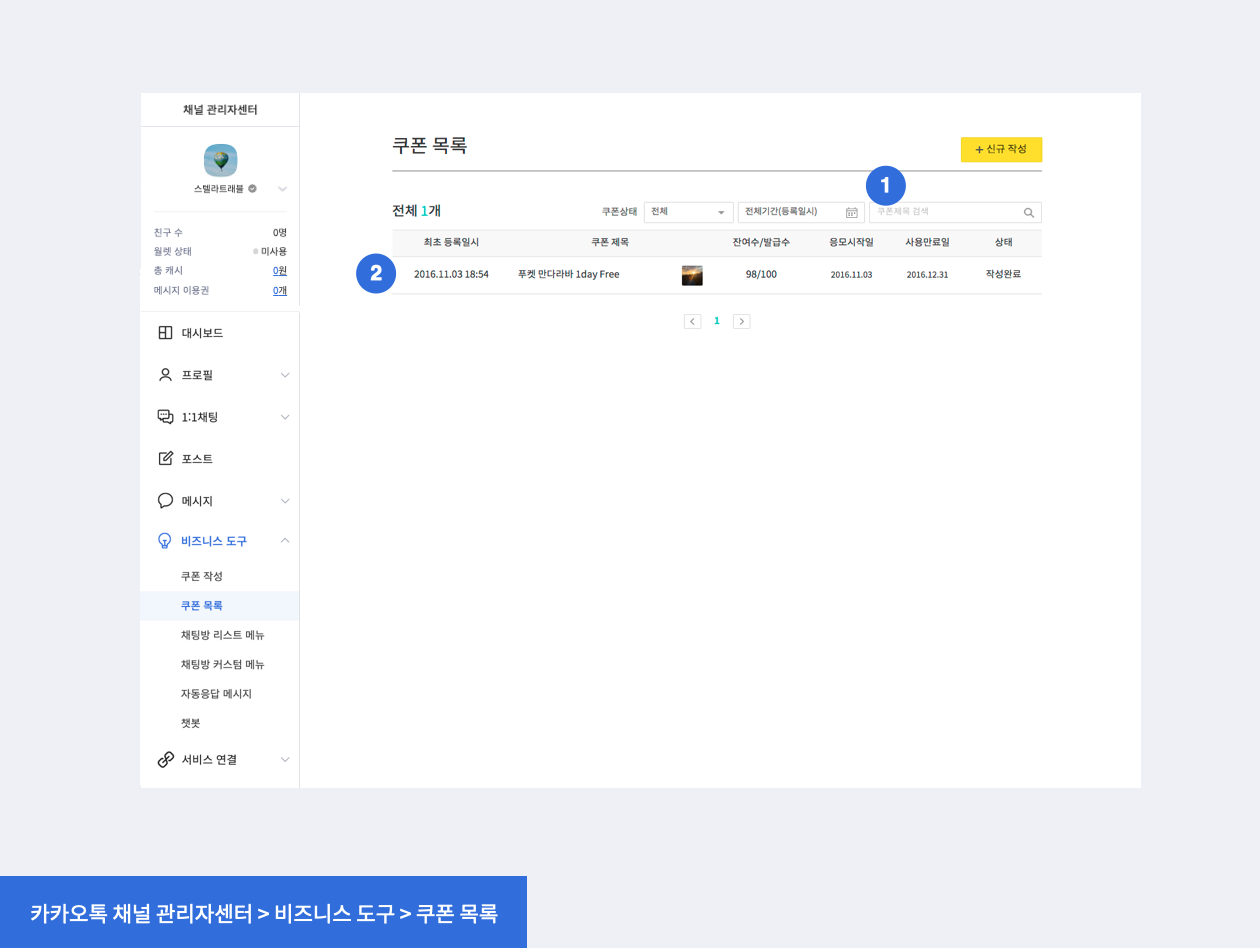Image resolution: width=1260 pixels, height=948 pixels.
Task: Click the 신규 작성 button
Action: point(1001,149)
